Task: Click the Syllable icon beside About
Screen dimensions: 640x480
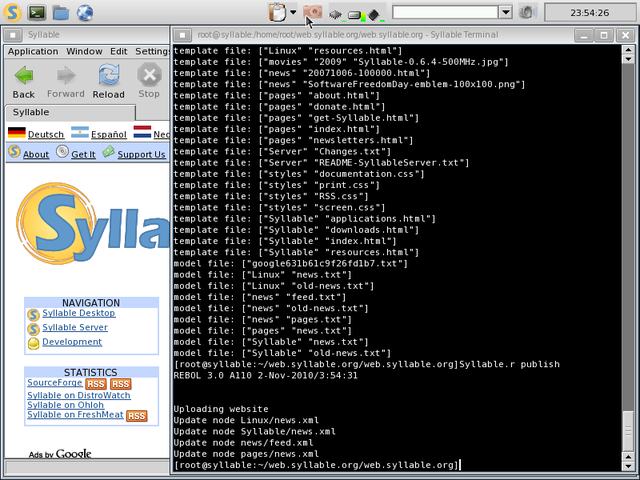Action: (x=14, y=152)
